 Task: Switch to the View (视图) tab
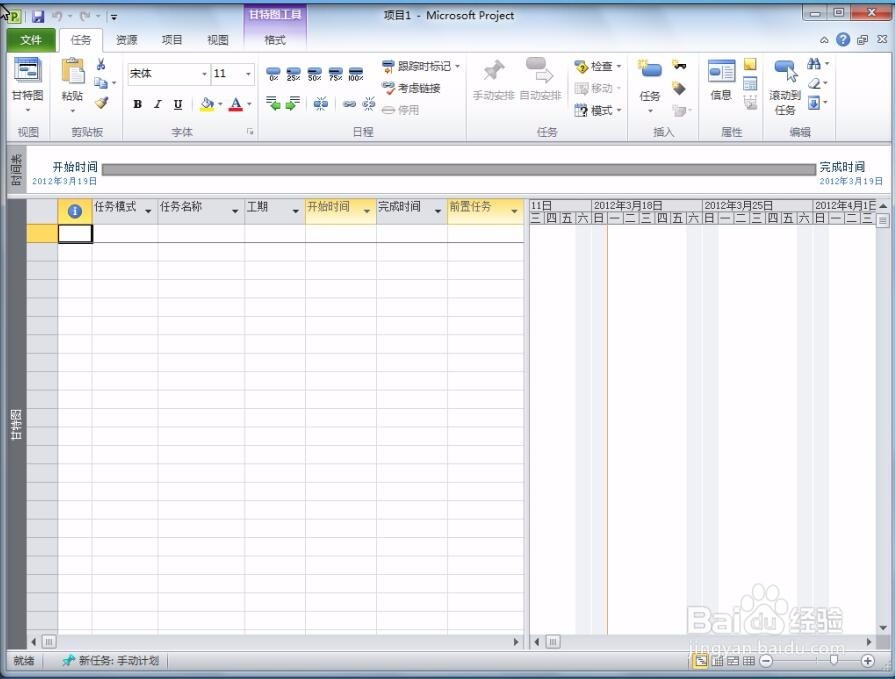(217, 40)
